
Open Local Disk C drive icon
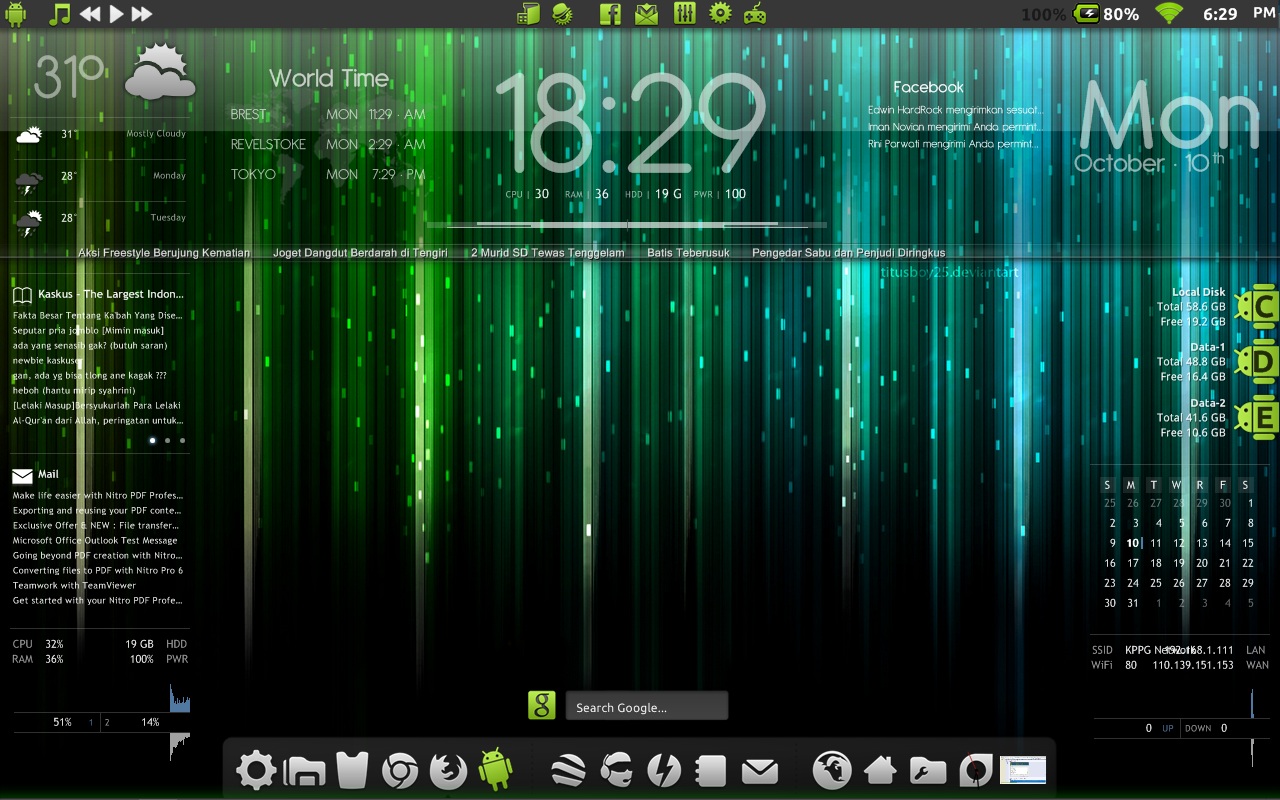1256,306
